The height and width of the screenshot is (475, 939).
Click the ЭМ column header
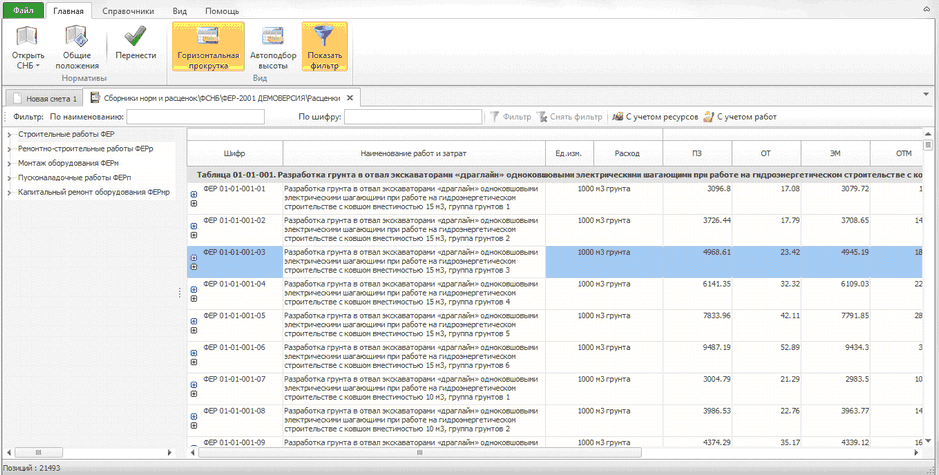click(x=835, y=153)
